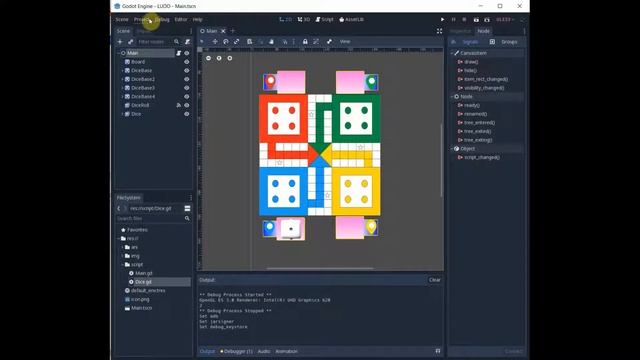Toggle visibility of the Dice node
The image size is (640, 360).
pos(187,114)
